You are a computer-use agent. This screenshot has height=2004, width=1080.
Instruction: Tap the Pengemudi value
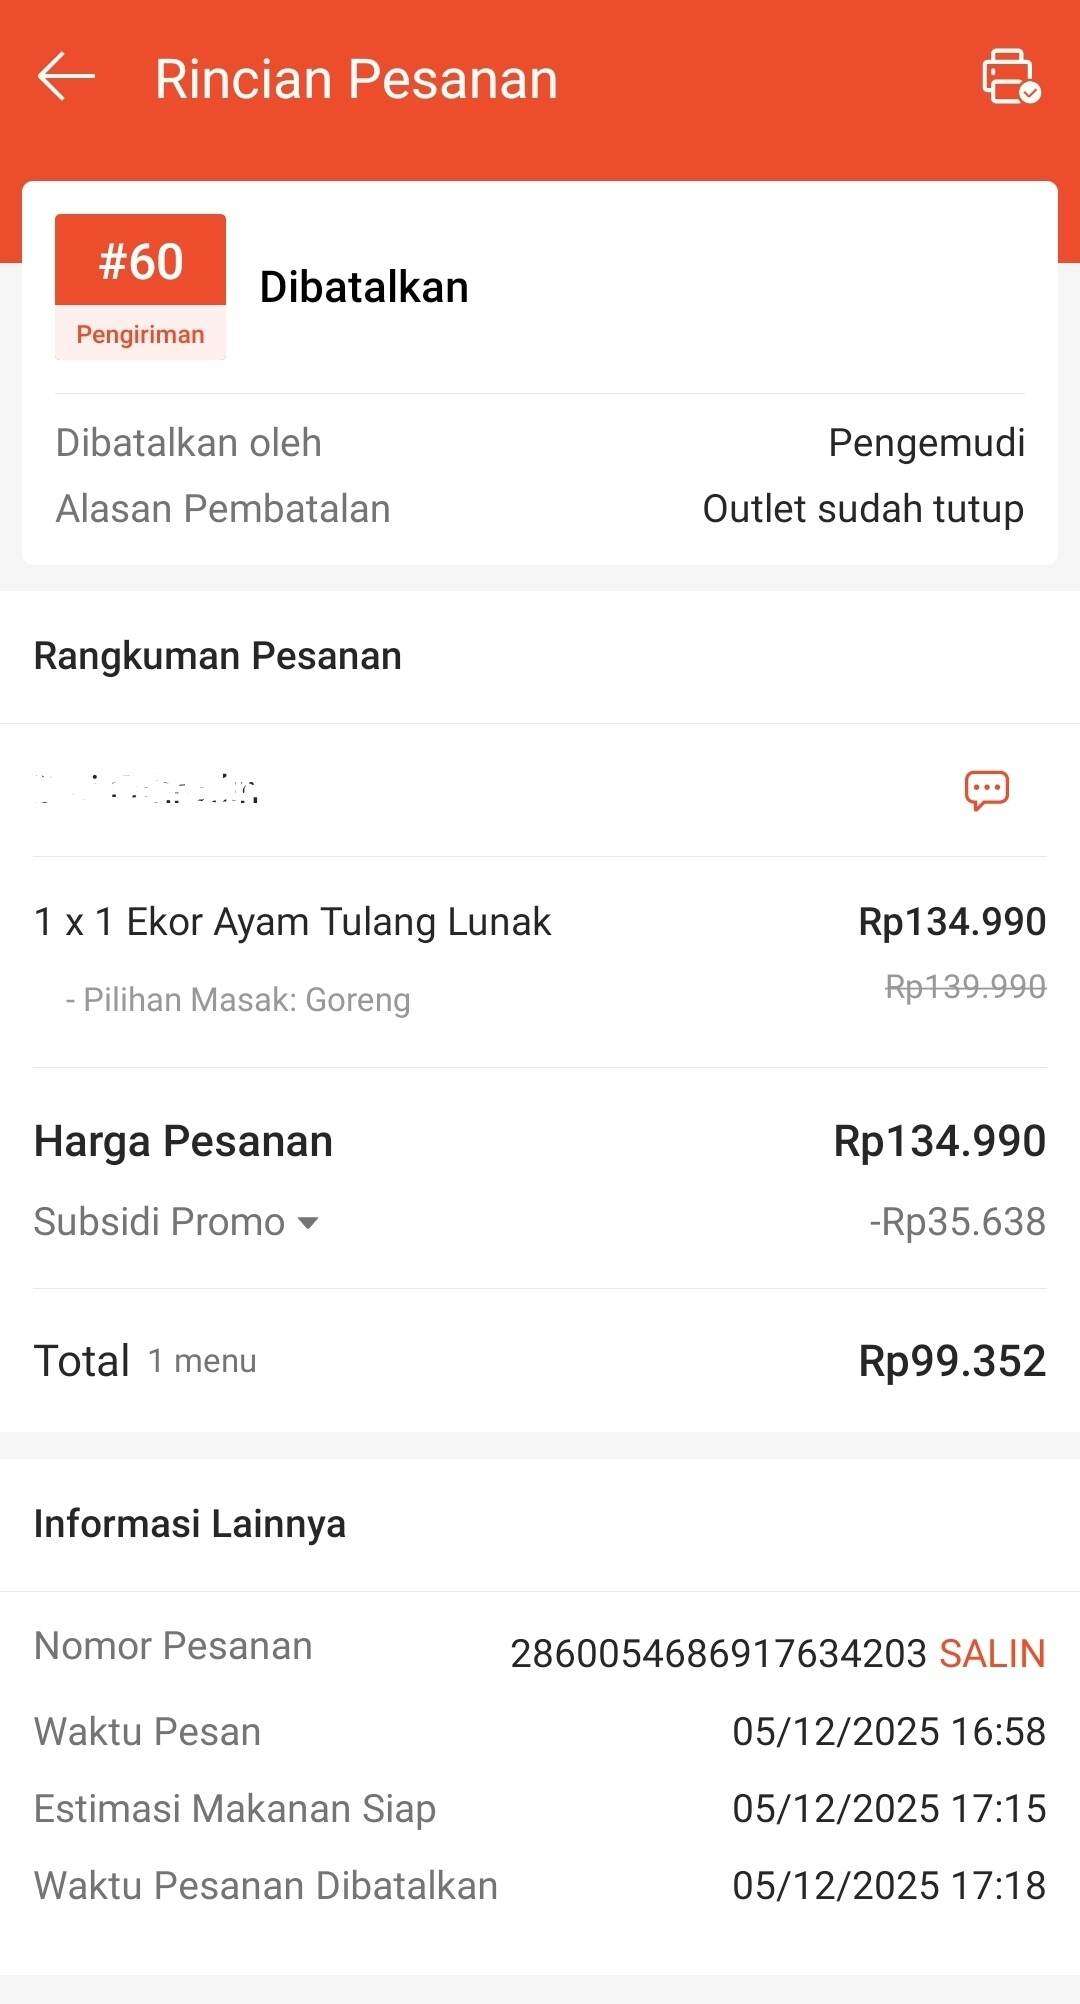(x=926, y=443)
